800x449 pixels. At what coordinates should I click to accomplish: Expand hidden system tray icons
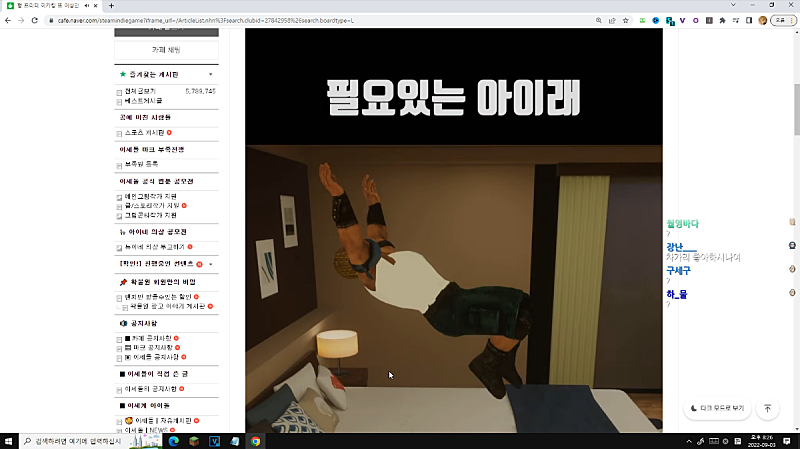[x=689, y=441]
